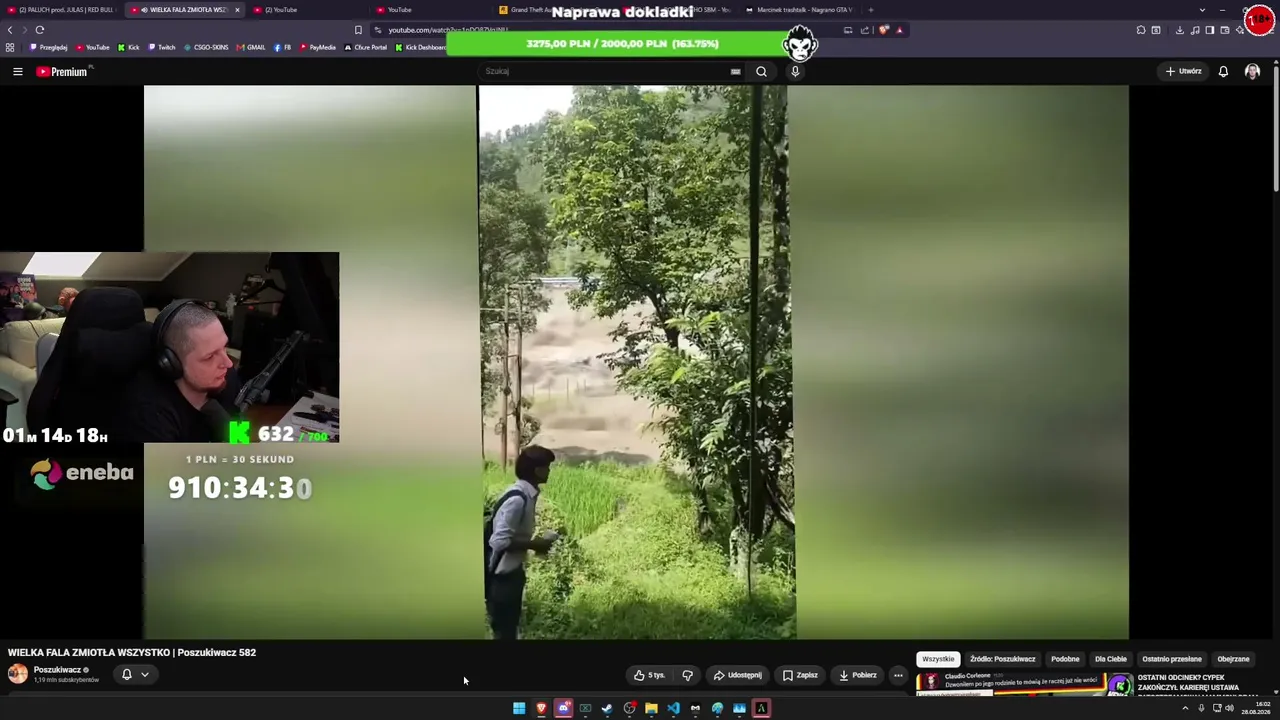Click the Udostępnij share button
This screenshot has width=1280, height=720.
738,675
